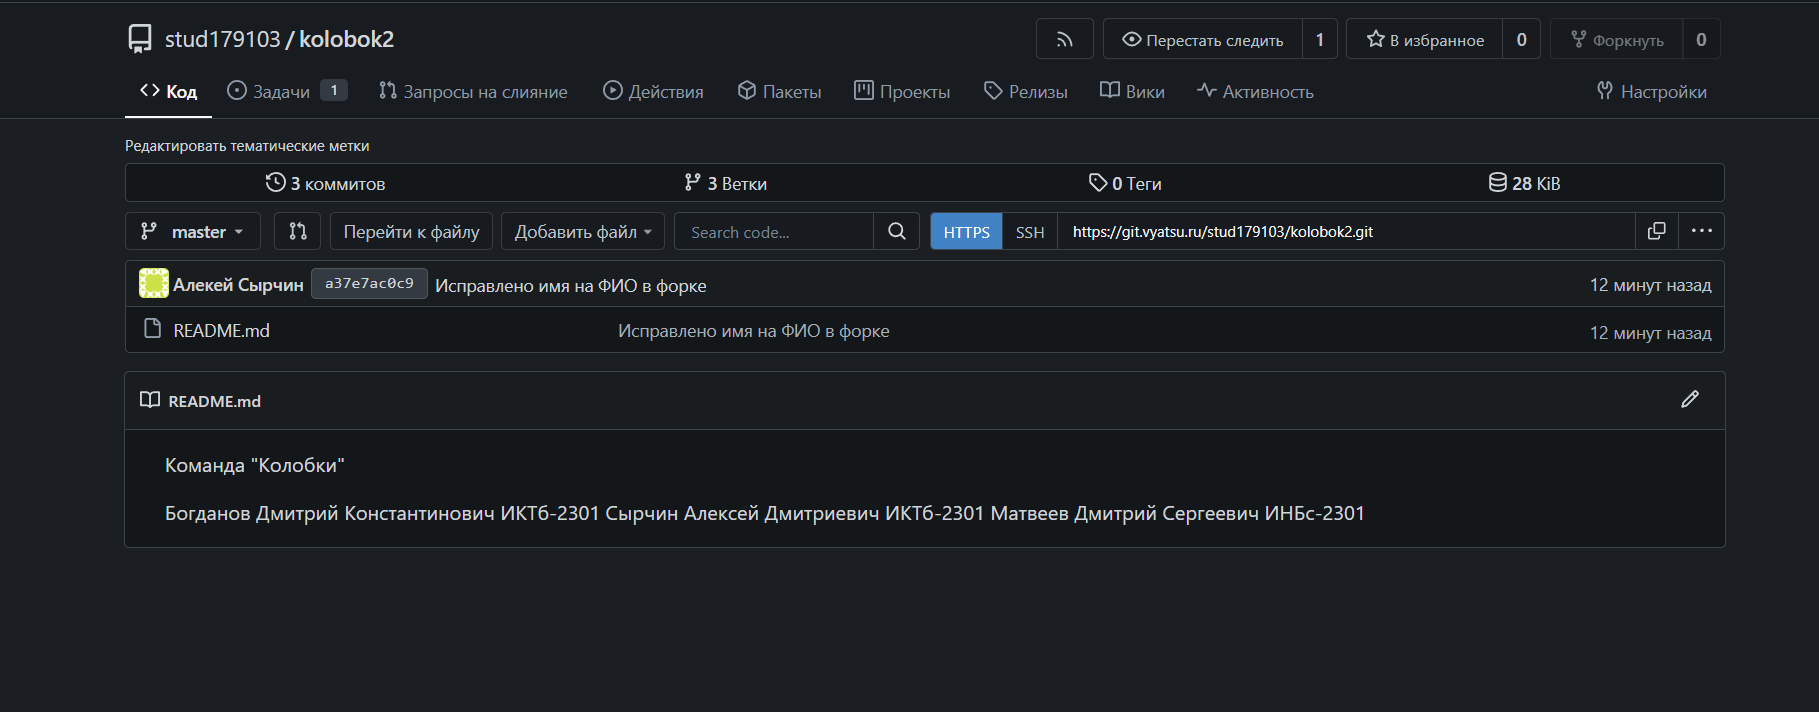This screenshot has height=712, width=1819.
Task: Open the README.md file in list
Action: (x=221, y=330)
